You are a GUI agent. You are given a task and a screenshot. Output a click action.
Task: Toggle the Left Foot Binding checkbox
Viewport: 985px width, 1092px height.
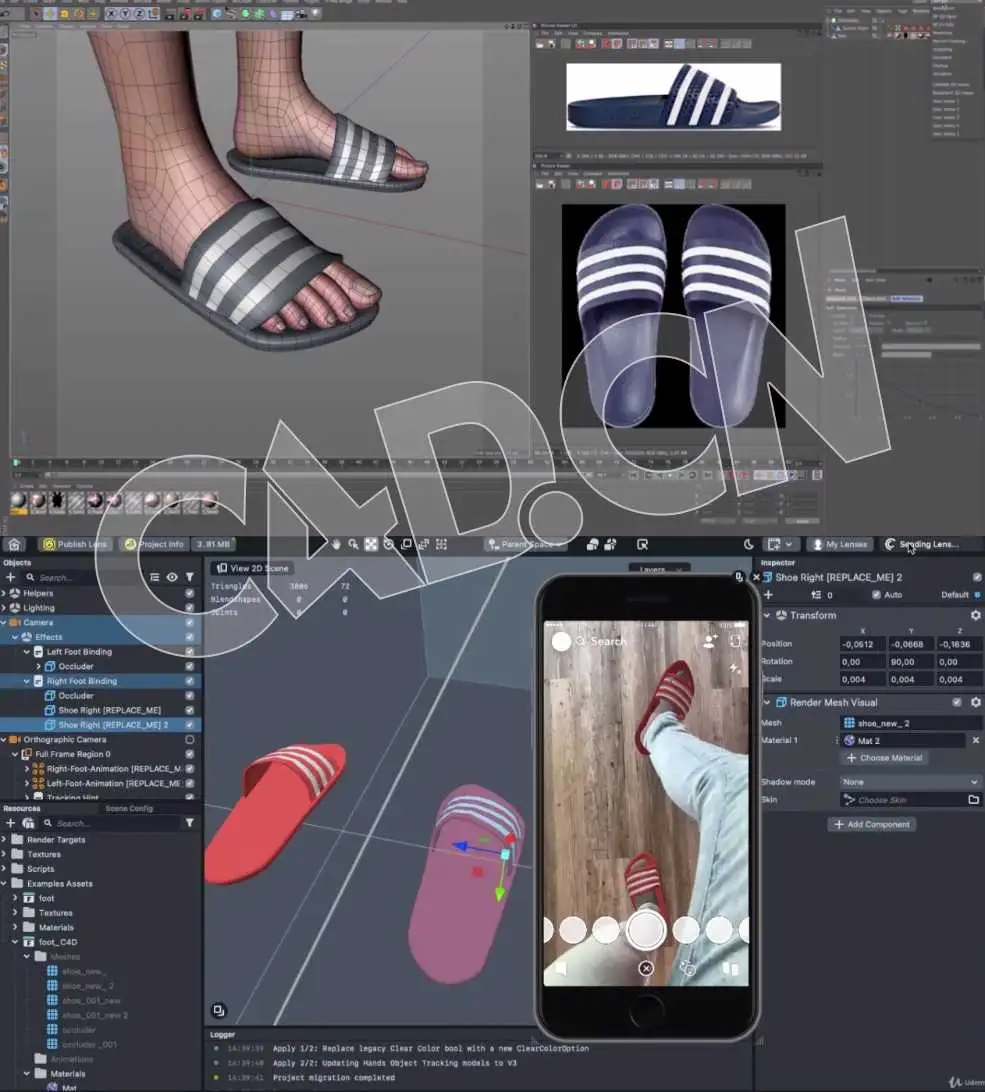189,651
